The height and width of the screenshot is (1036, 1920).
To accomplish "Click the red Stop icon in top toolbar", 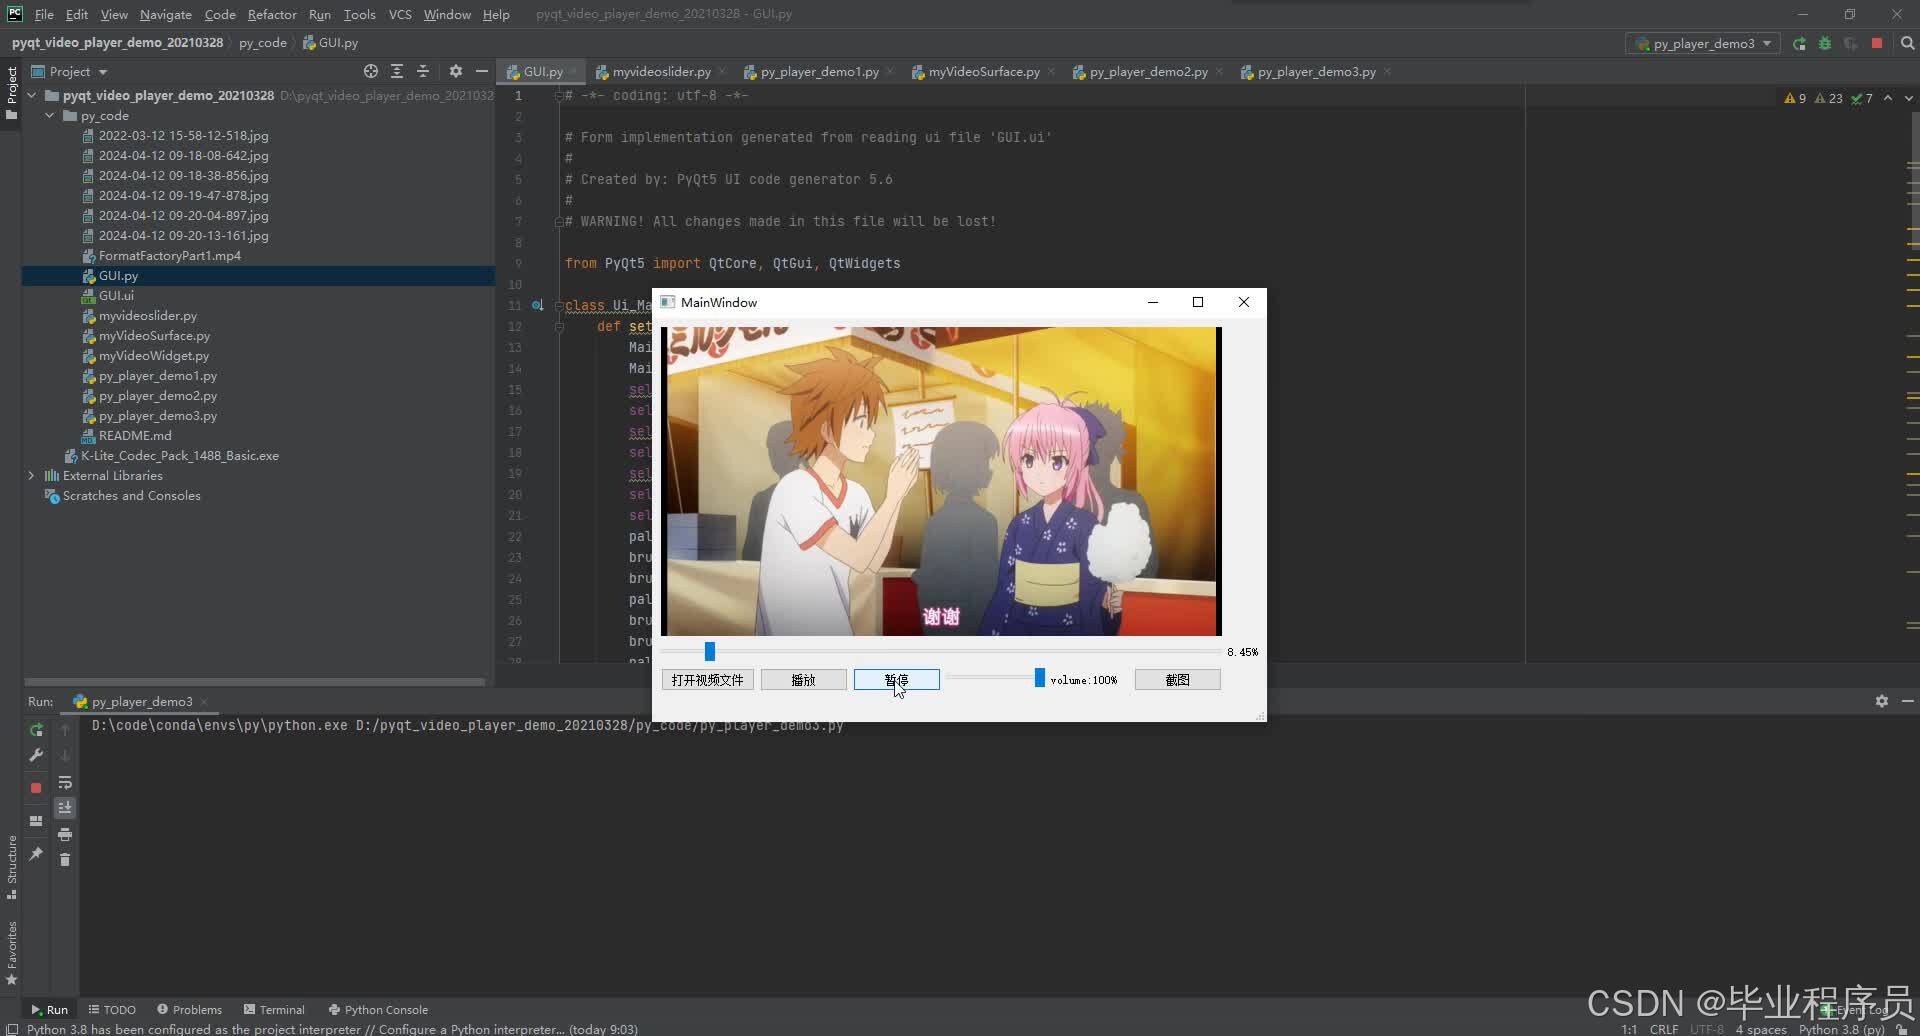I will [1877, 43].
